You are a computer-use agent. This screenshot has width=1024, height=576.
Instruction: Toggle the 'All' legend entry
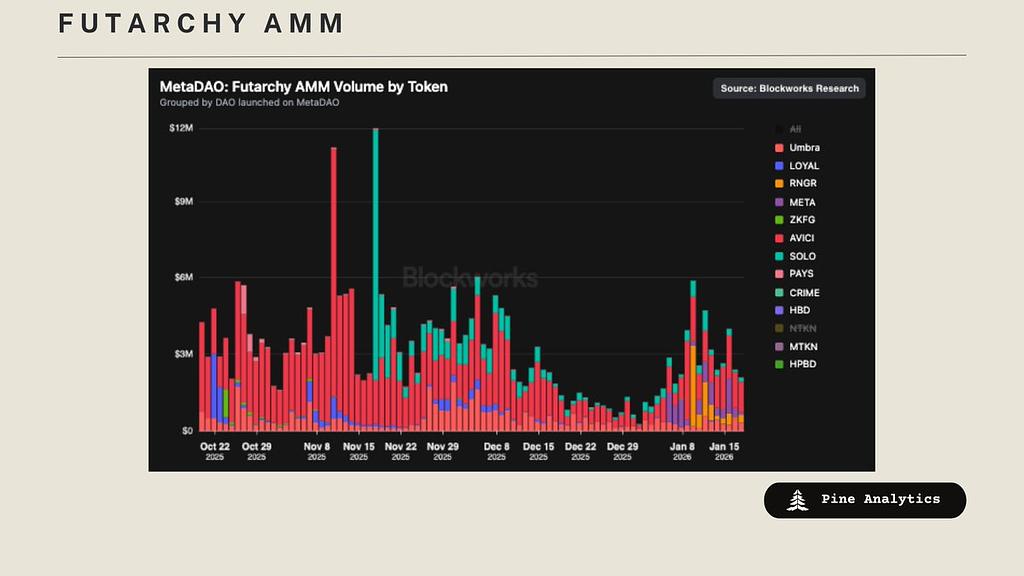[795, 130]
